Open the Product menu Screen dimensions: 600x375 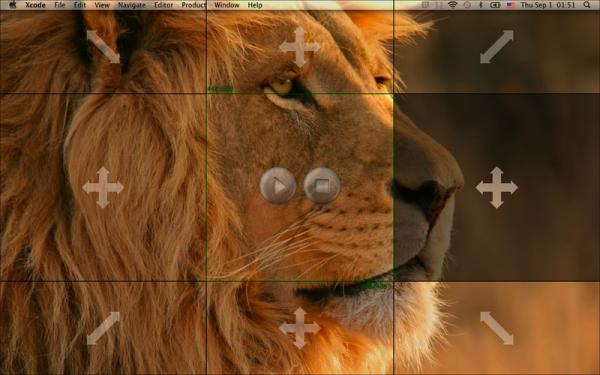(194, 5)
